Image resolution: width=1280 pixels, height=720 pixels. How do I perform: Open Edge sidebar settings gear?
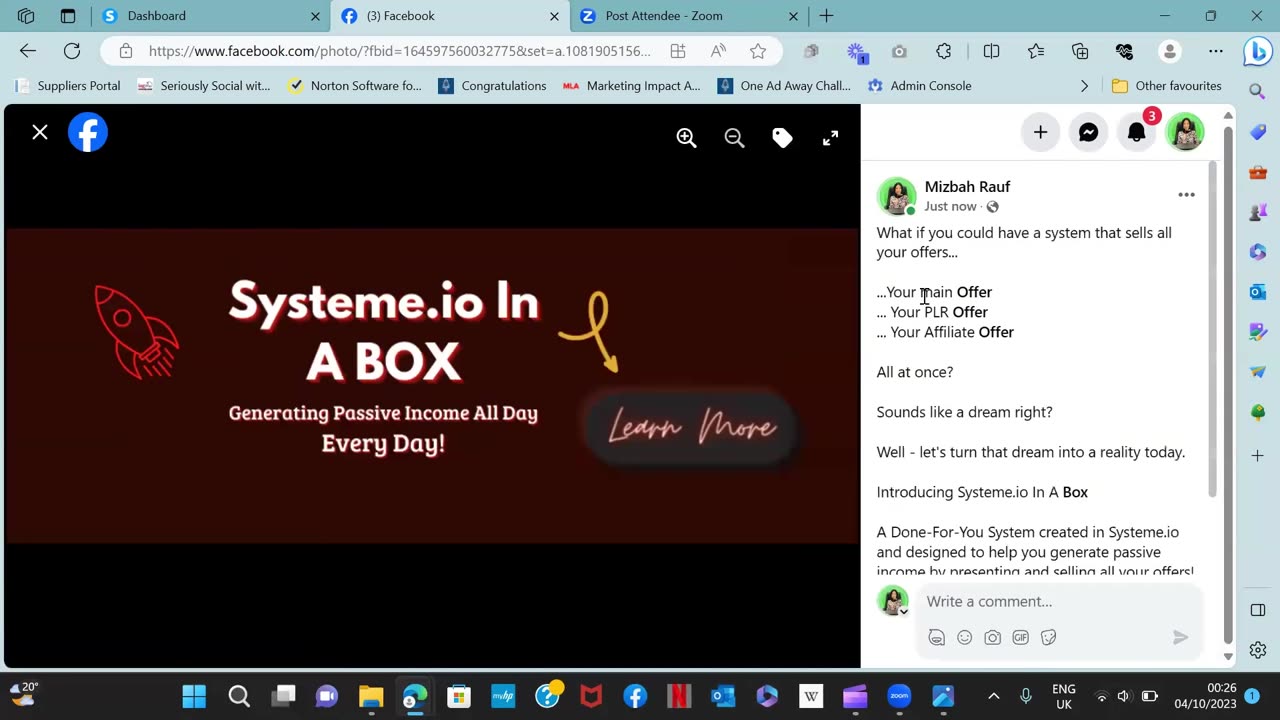1258,650
